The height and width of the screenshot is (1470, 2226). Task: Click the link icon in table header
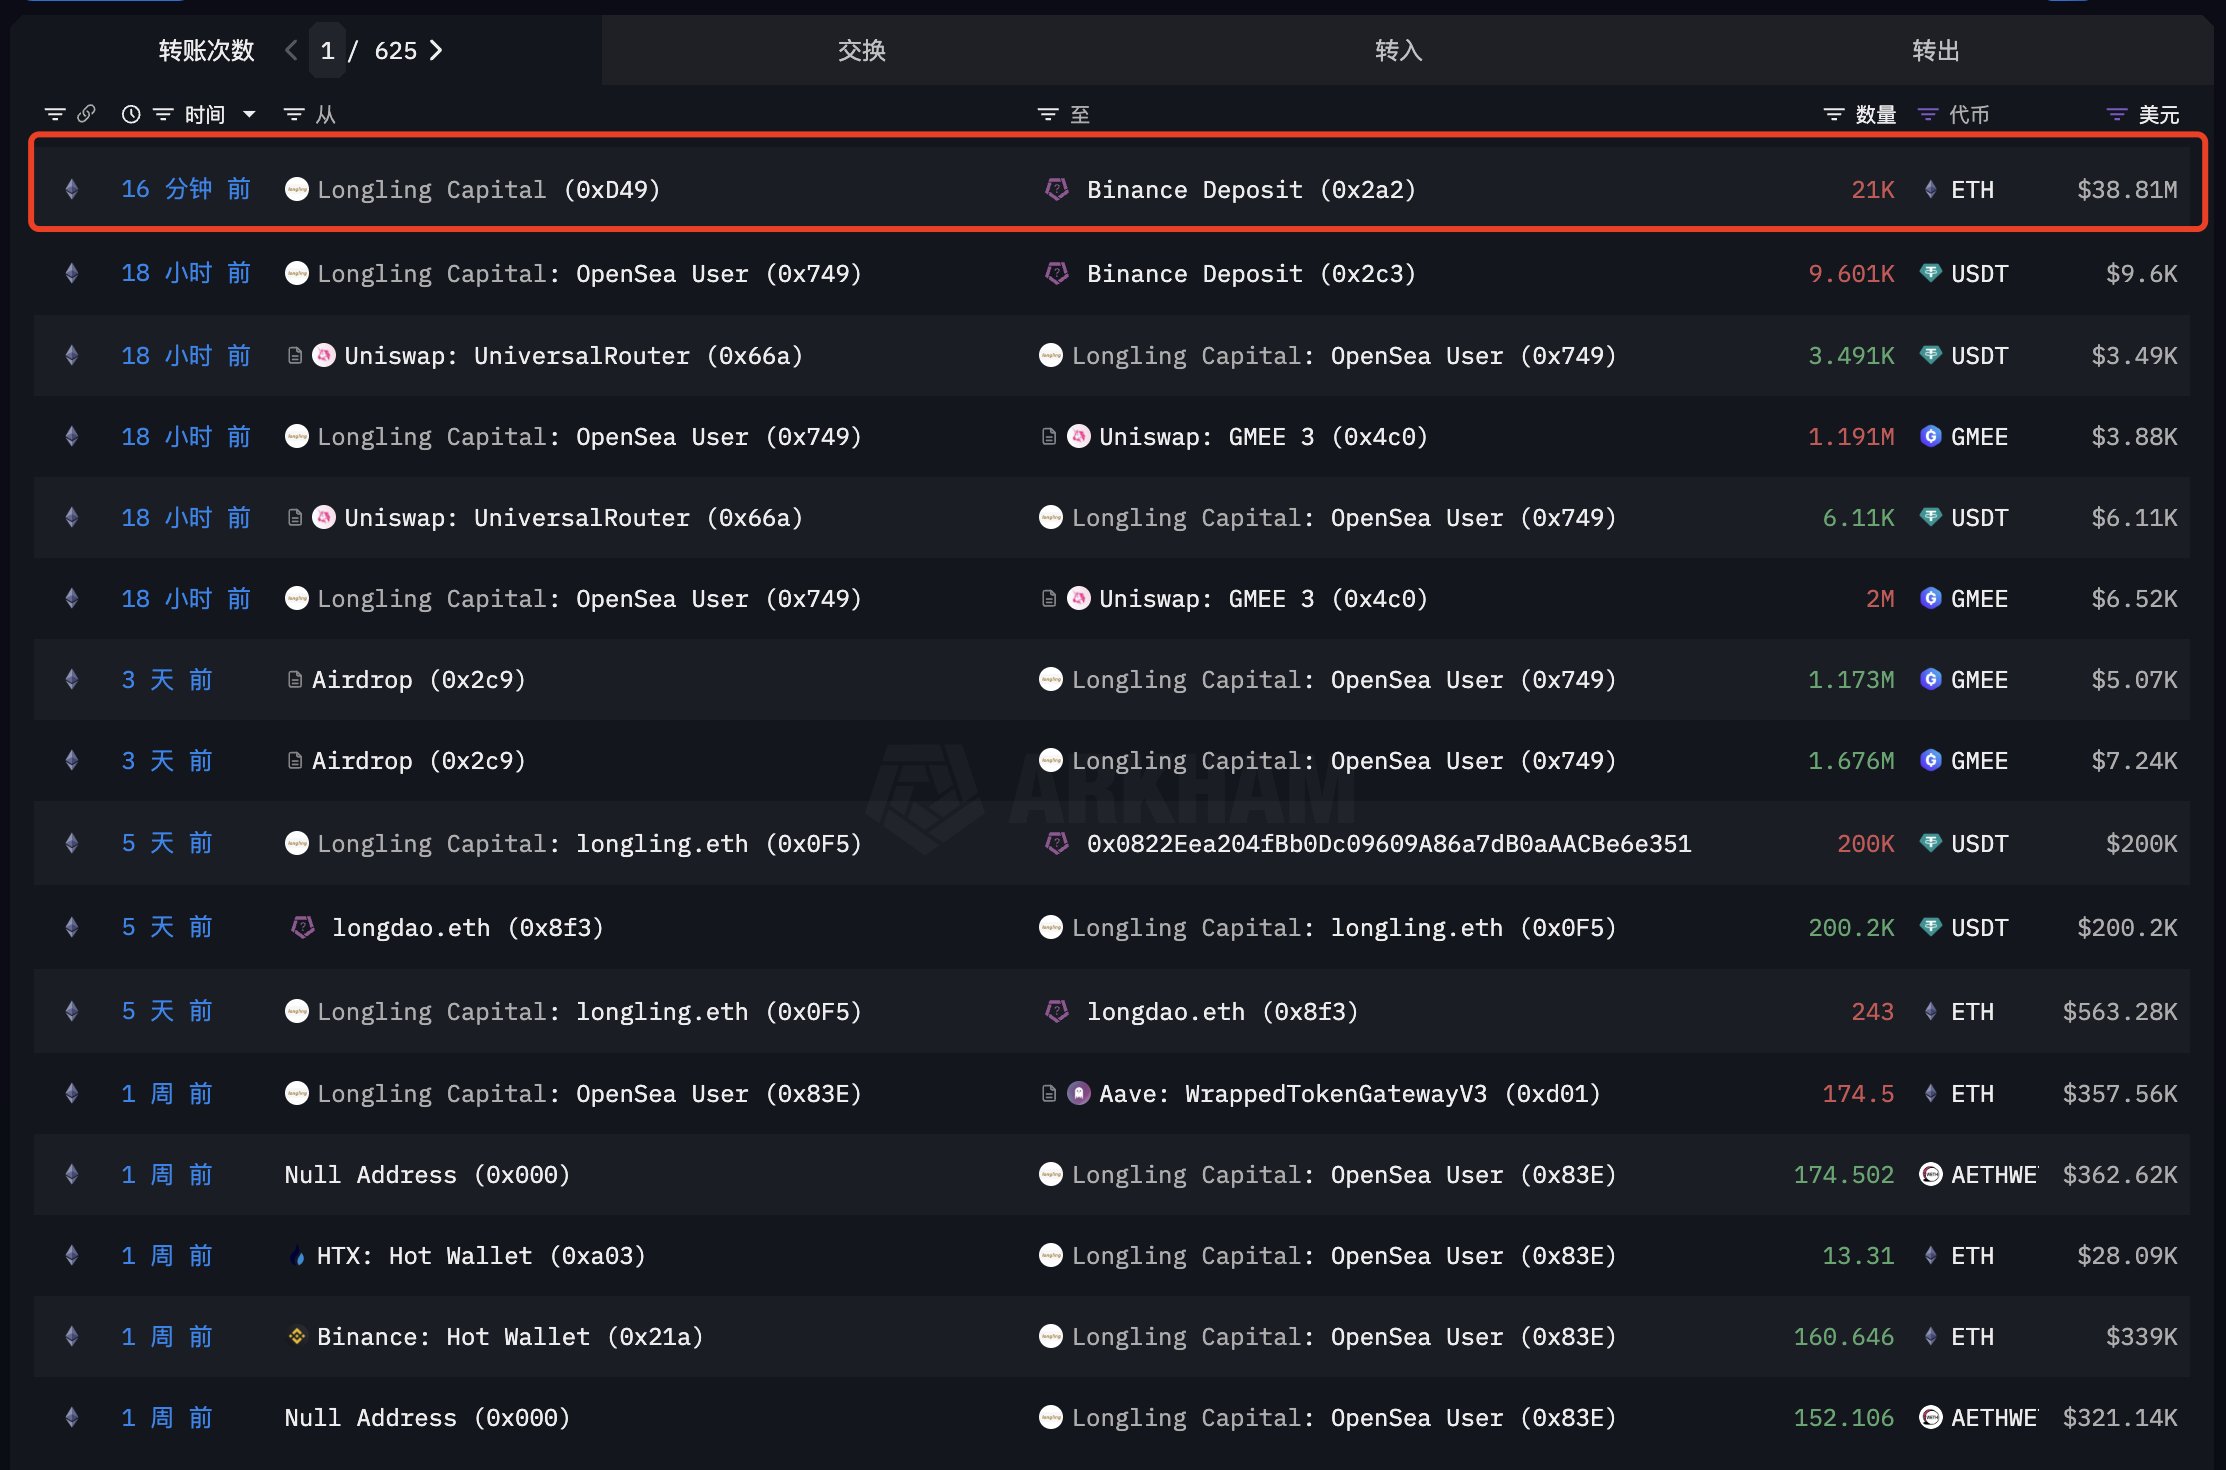tap(86, 114)
